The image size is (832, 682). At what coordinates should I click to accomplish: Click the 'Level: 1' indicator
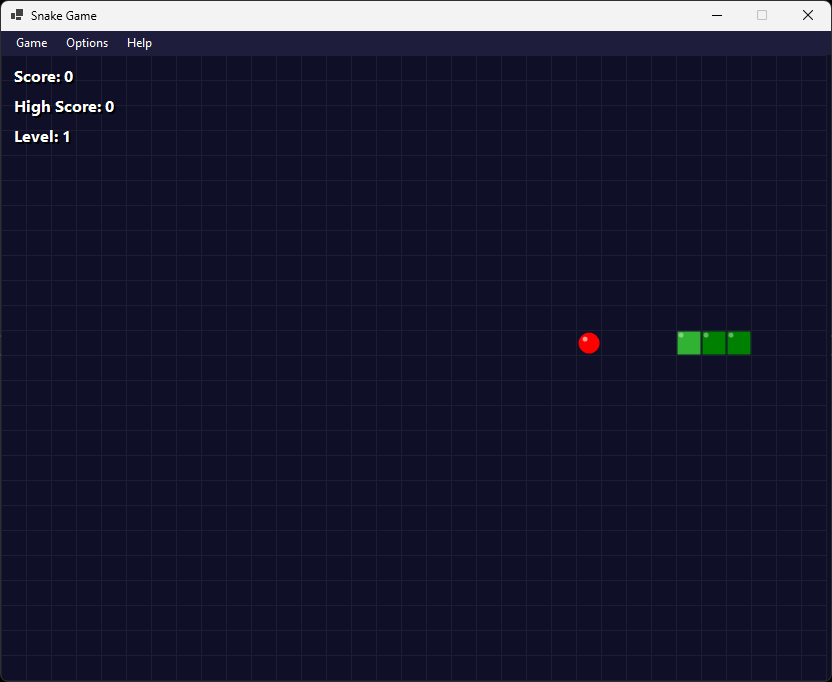pyautogui.click(x=42, y=137)
